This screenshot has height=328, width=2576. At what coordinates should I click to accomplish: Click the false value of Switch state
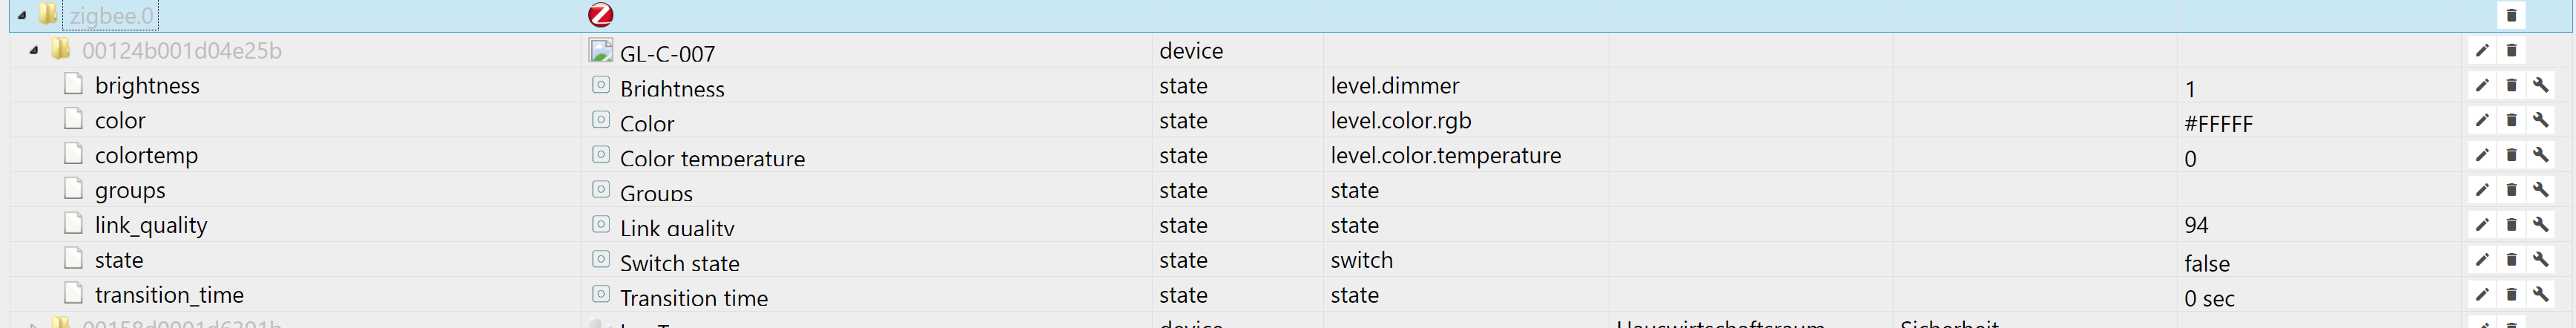[x=2207, y=263]
